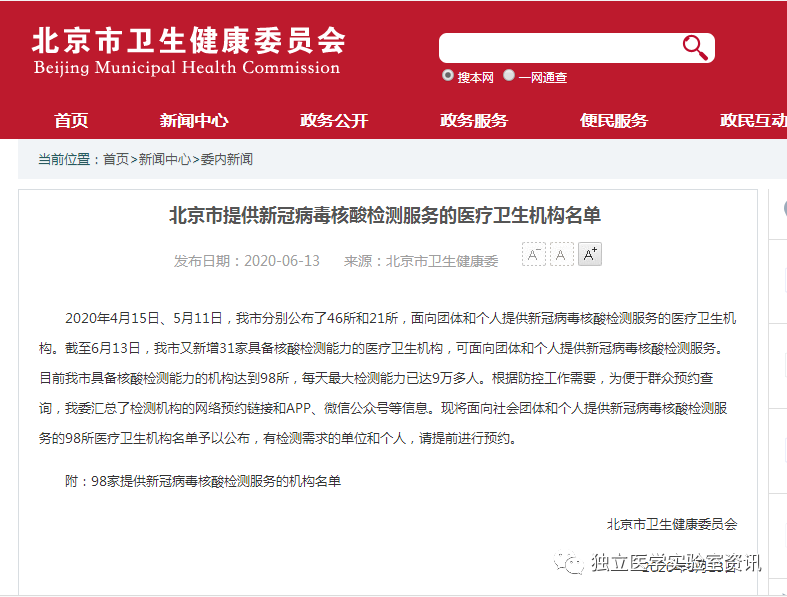Open the 附：98家提供新冠病毒核酸检测服务的机构名单 attachment link
Image resolution: width=787 pixels, height=597 pixels.
[203, 481]
